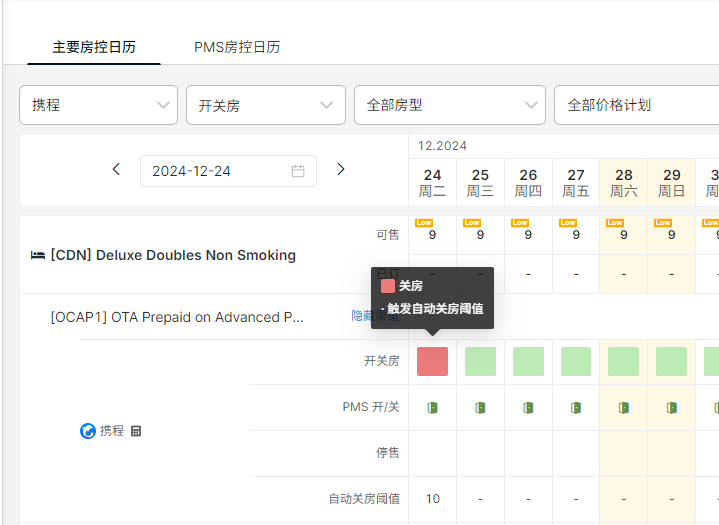Go to previous date with left arrow
This screenshot has width=719, height=525.
(116, 169)
